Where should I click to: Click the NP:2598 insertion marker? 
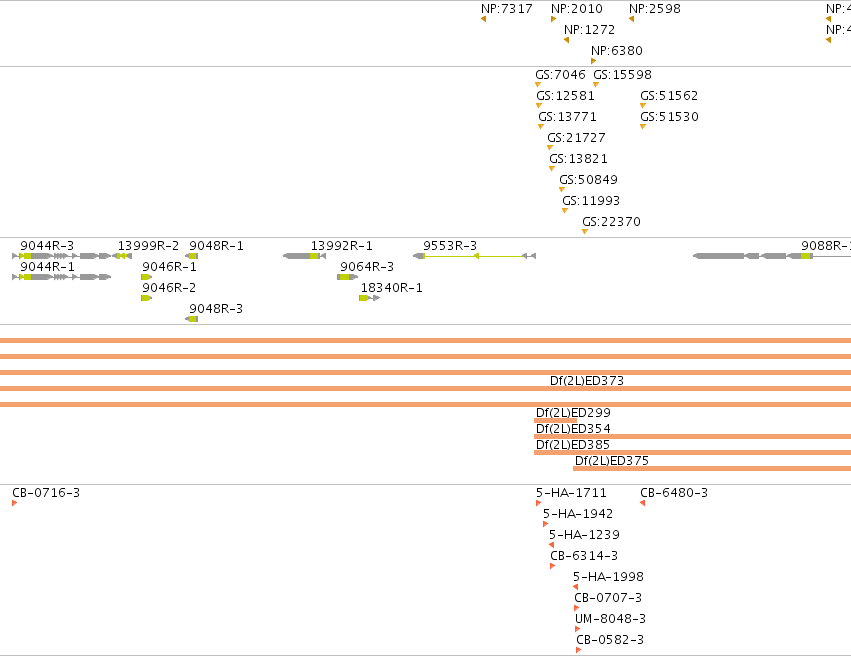pos(631,20)
